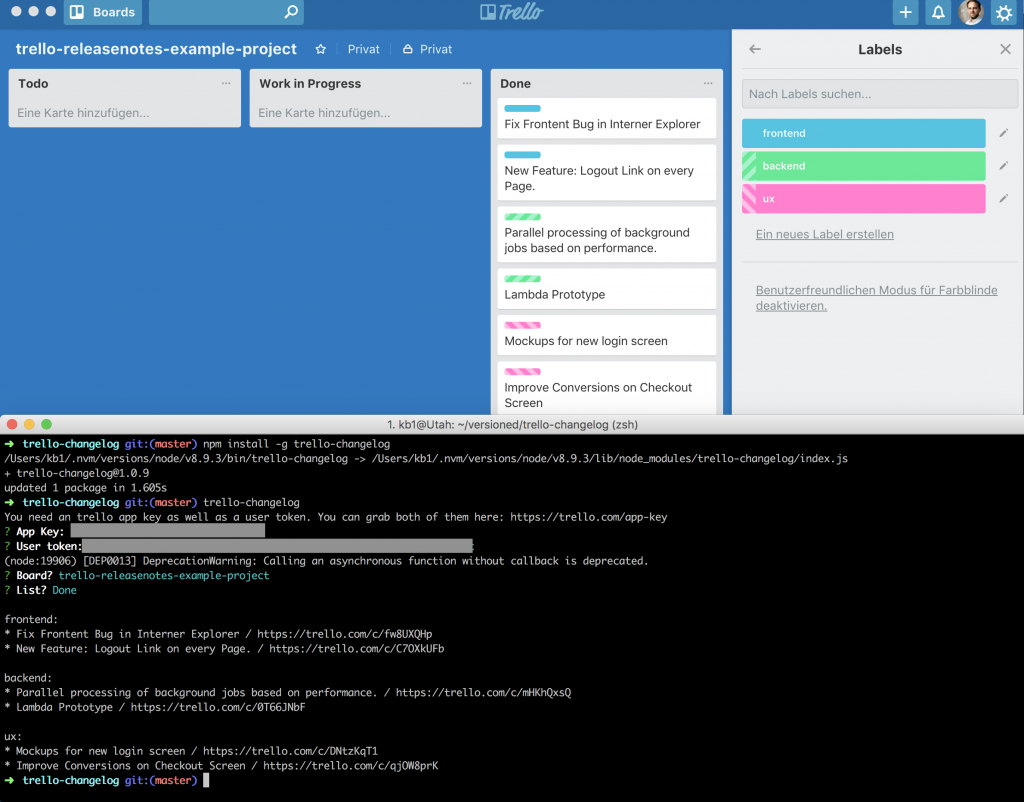Click the first Privat team label
Image resolution: width=1024 pixels, height=802 pixels.
click(x=363, y=49)
